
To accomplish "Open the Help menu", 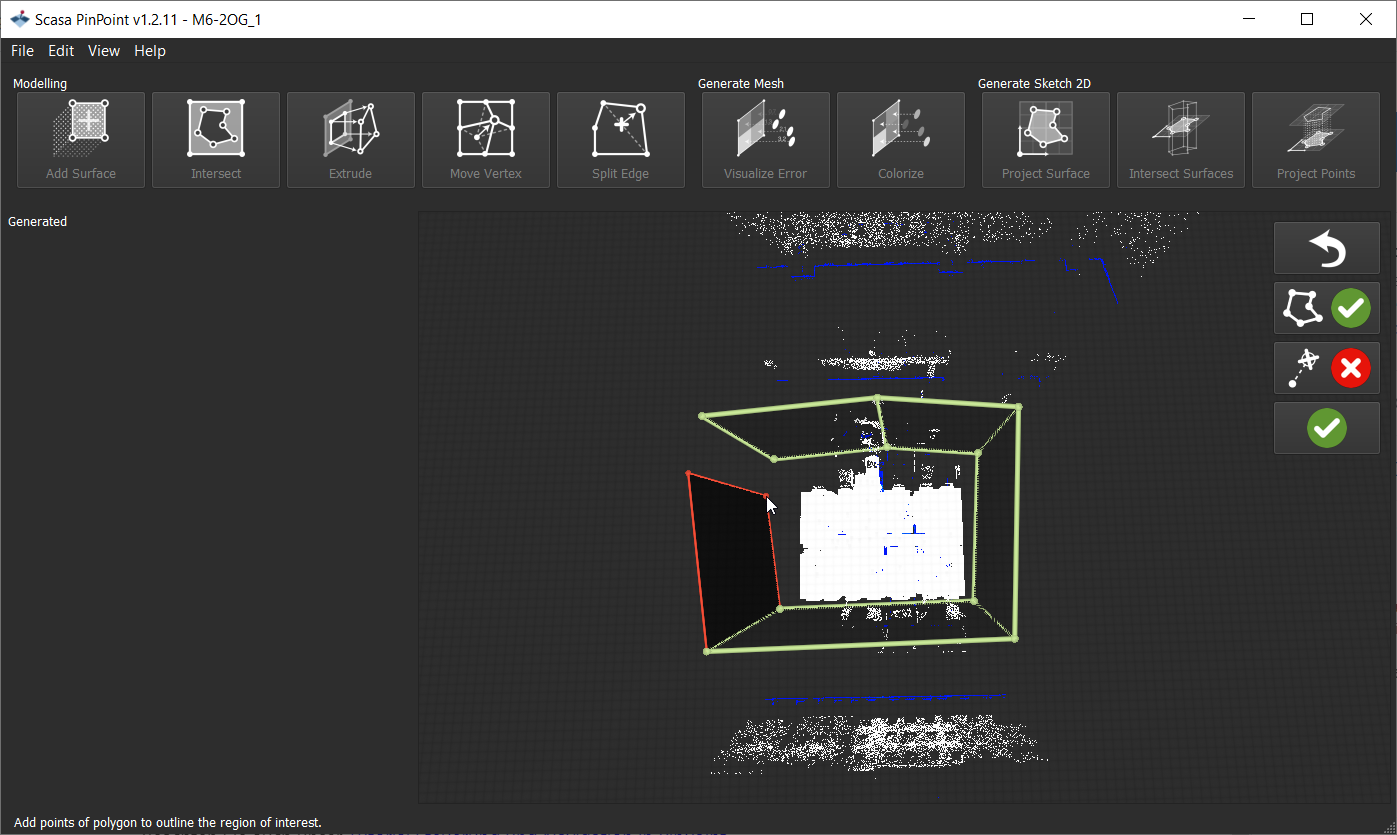I will (x=150, y=51).
